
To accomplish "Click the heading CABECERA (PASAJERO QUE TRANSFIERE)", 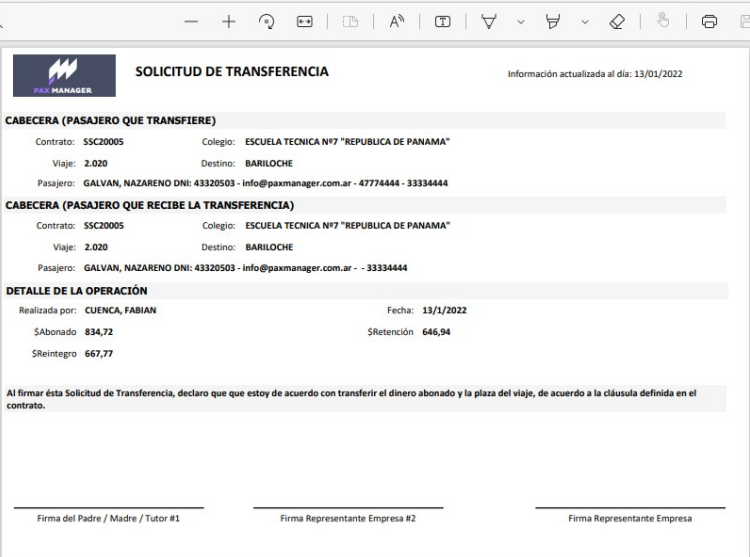I will [110, 120].
